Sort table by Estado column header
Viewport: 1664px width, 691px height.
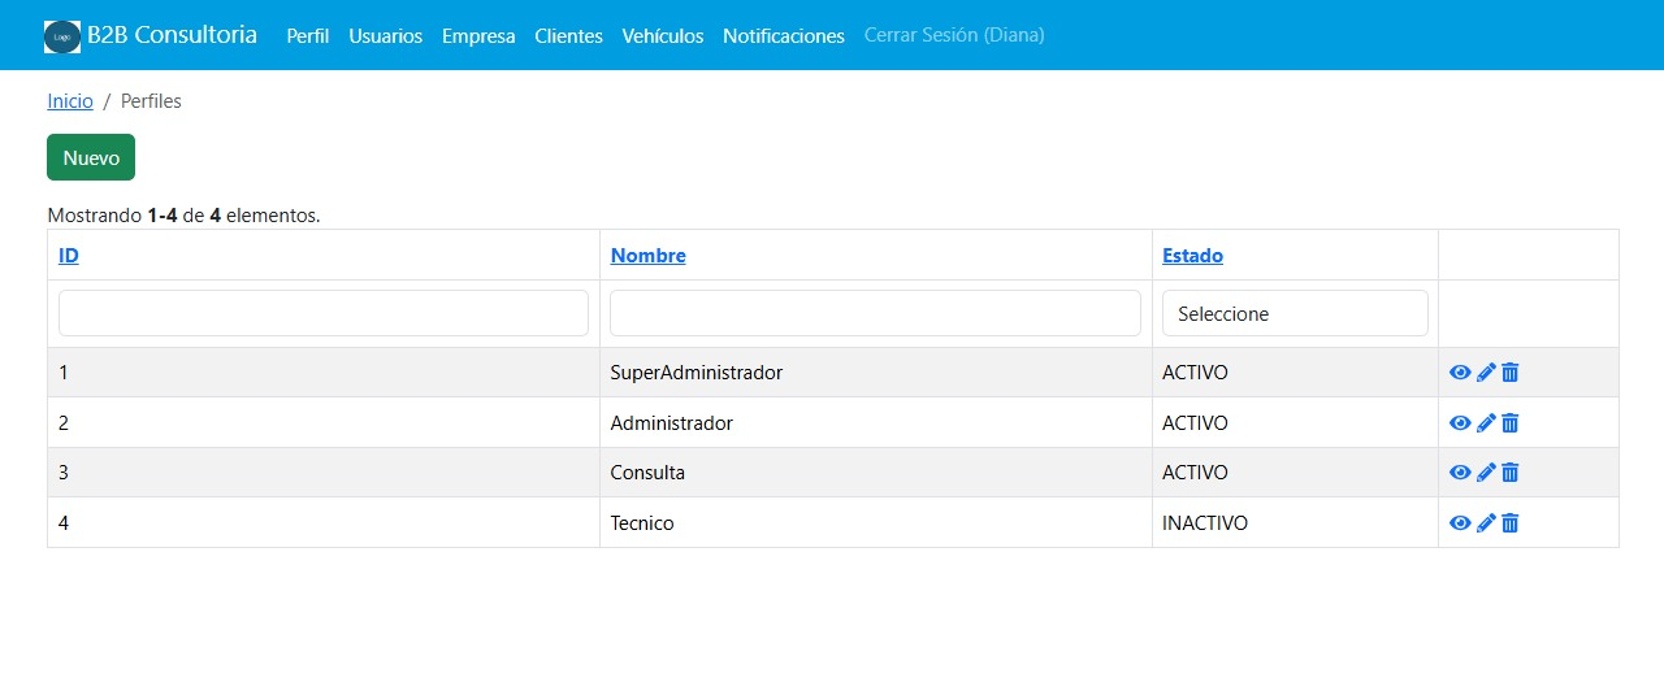[x=1192, y=255]
